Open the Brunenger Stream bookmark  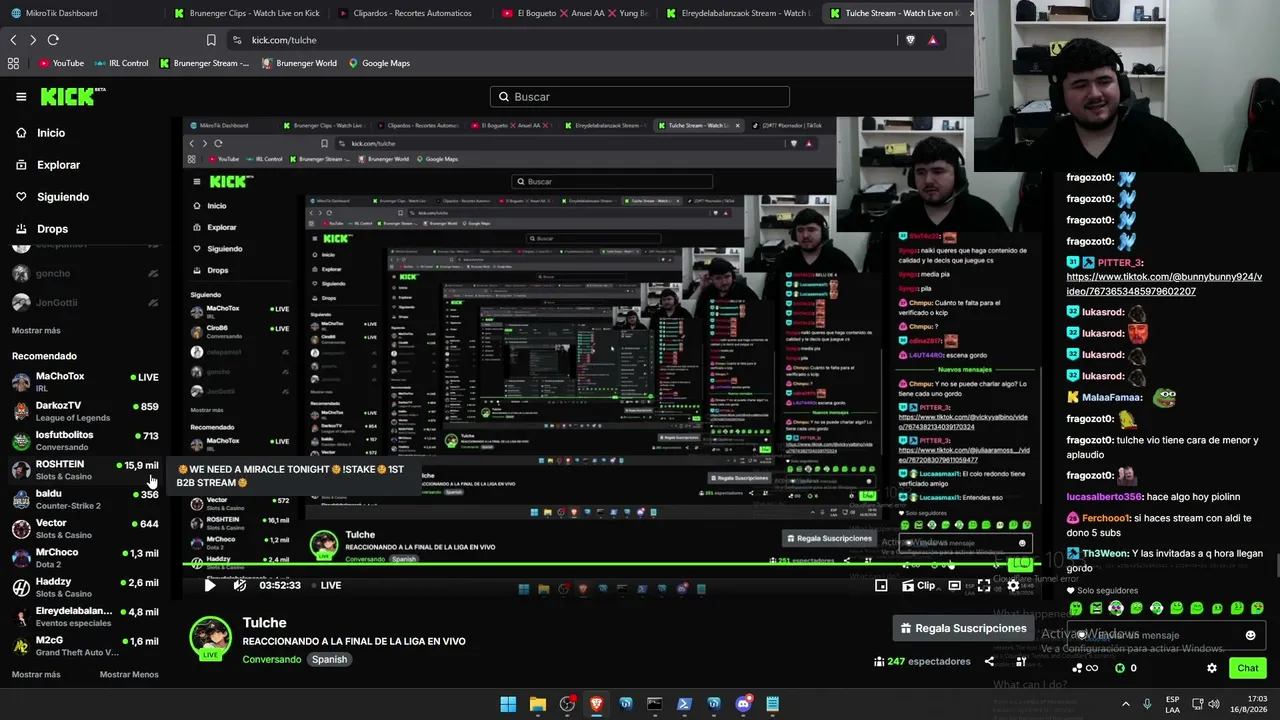tap(204, 63)
